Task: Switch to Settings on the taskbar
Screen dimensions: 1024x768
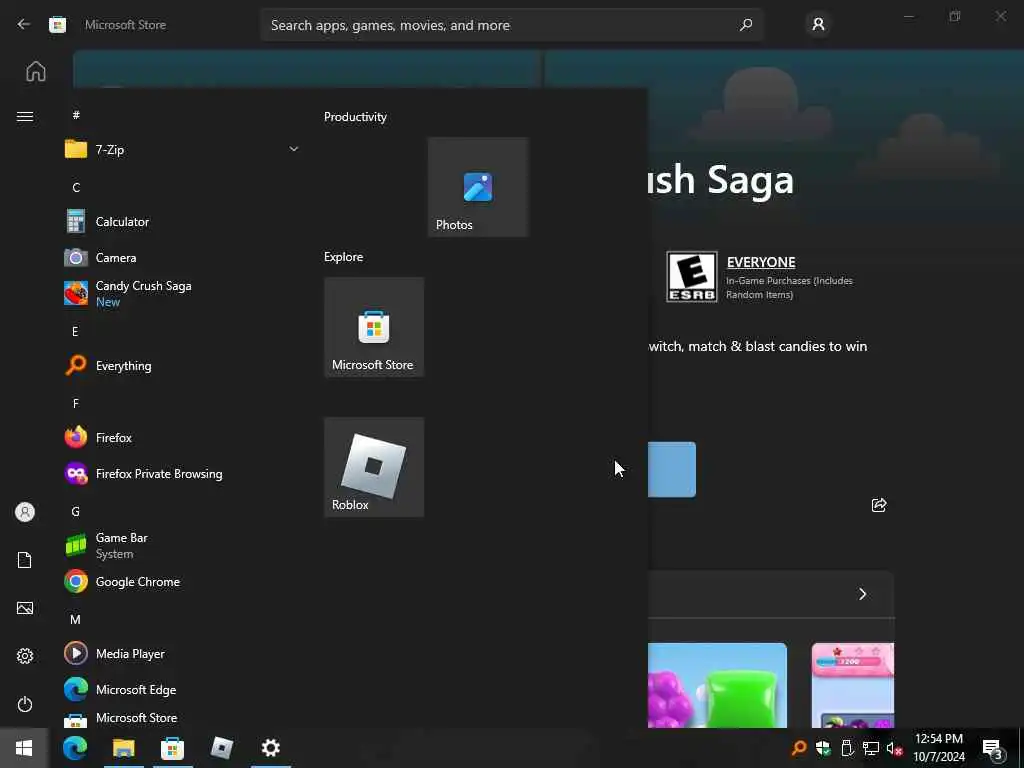Action: 270,748
